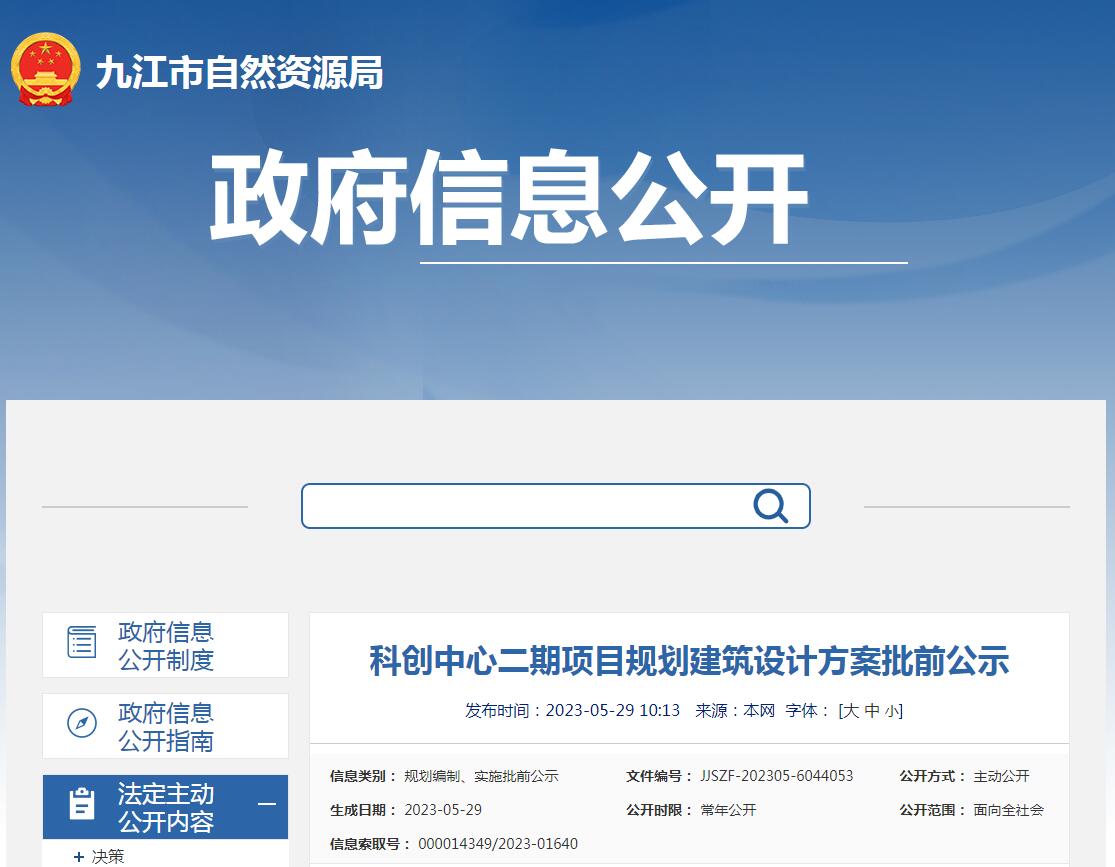Set font size to 小 (small)
1115x867 pixels.
[x=891, y=711]
